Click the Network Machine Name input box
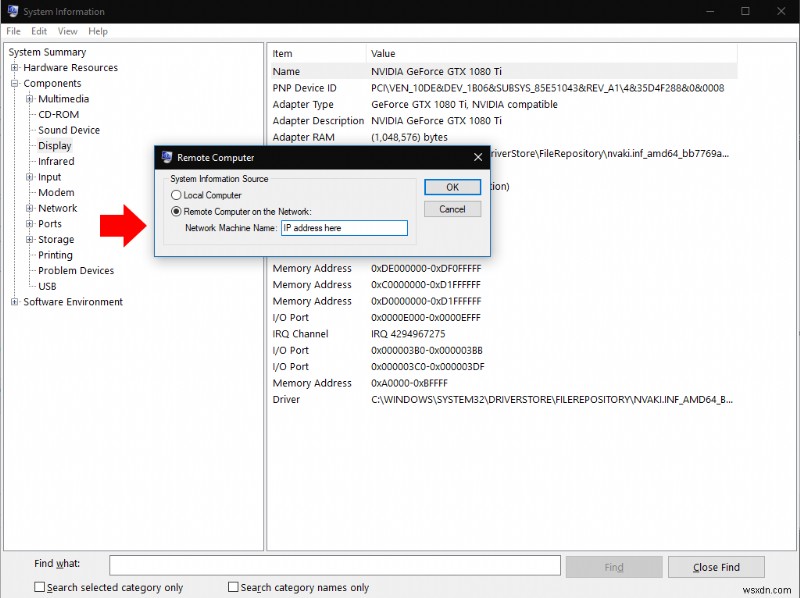Viewport: 800px width, 598px height. pyautogui.click(x=345, y=228)
